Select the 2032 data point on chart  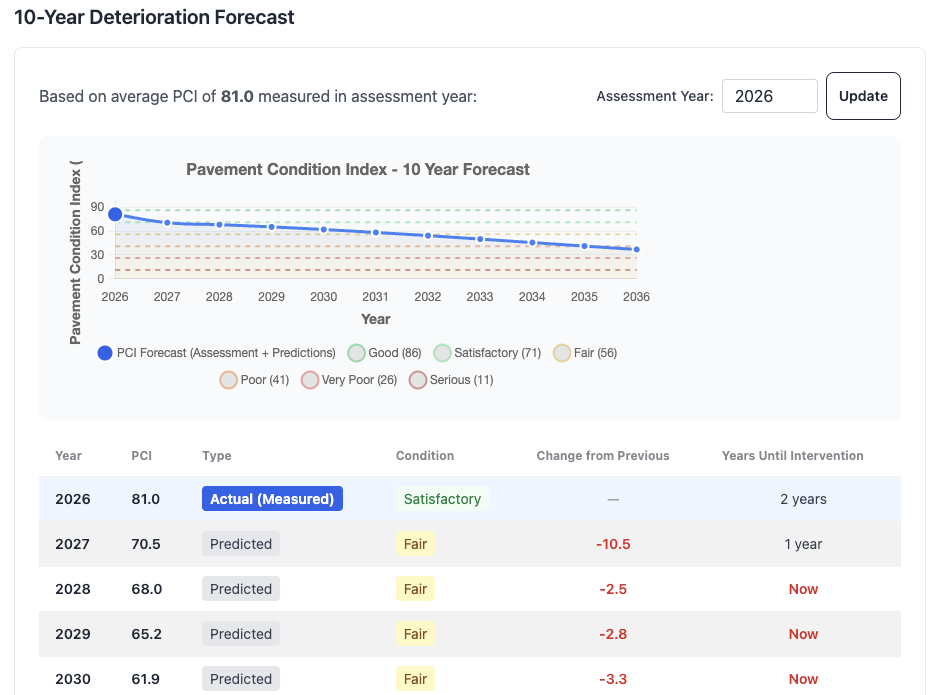(428, 235)
